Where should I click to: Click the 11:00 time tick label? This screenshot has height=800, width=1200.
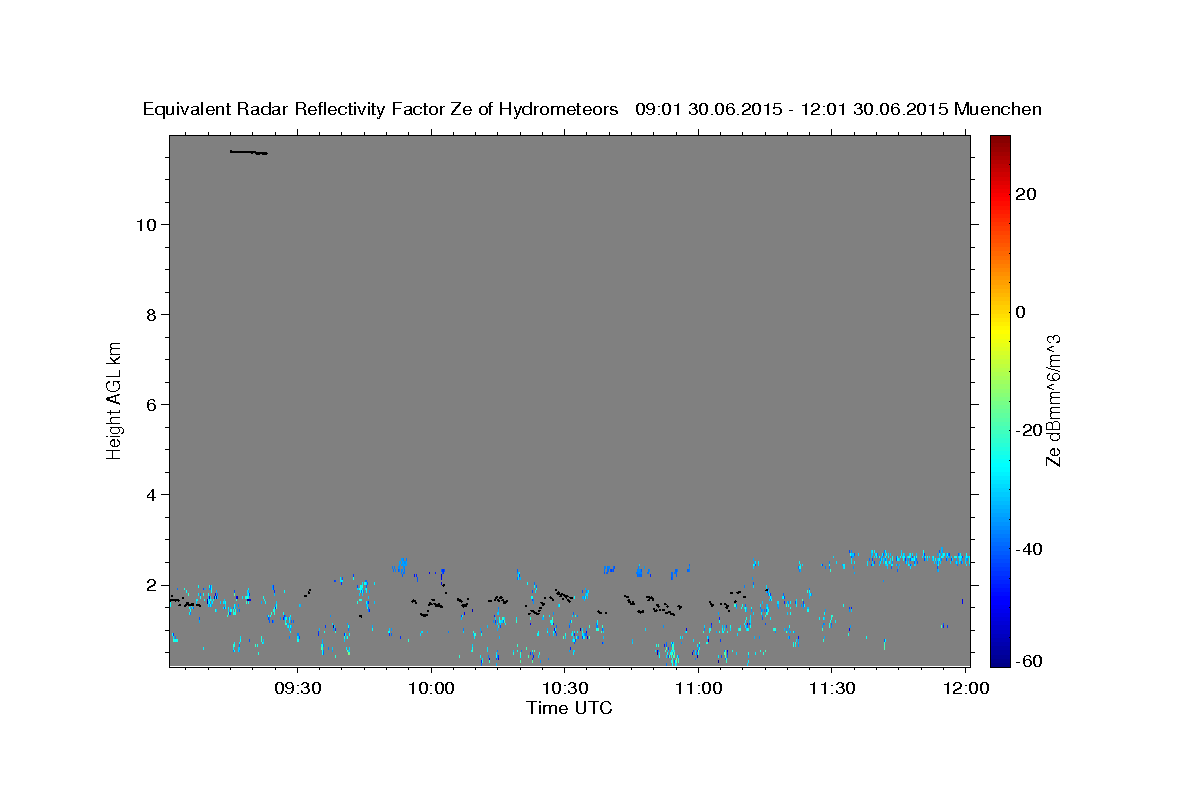(699, 689)
